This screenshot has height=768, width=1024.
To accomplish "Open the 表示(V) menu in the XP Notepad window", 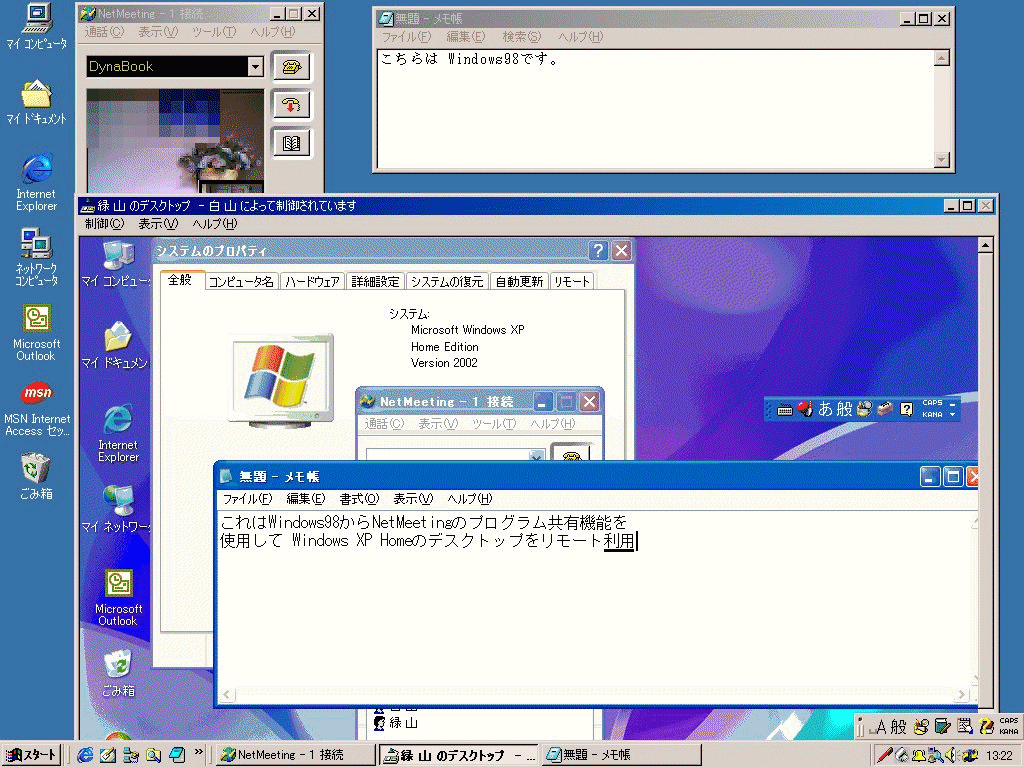I will [413, 499].
